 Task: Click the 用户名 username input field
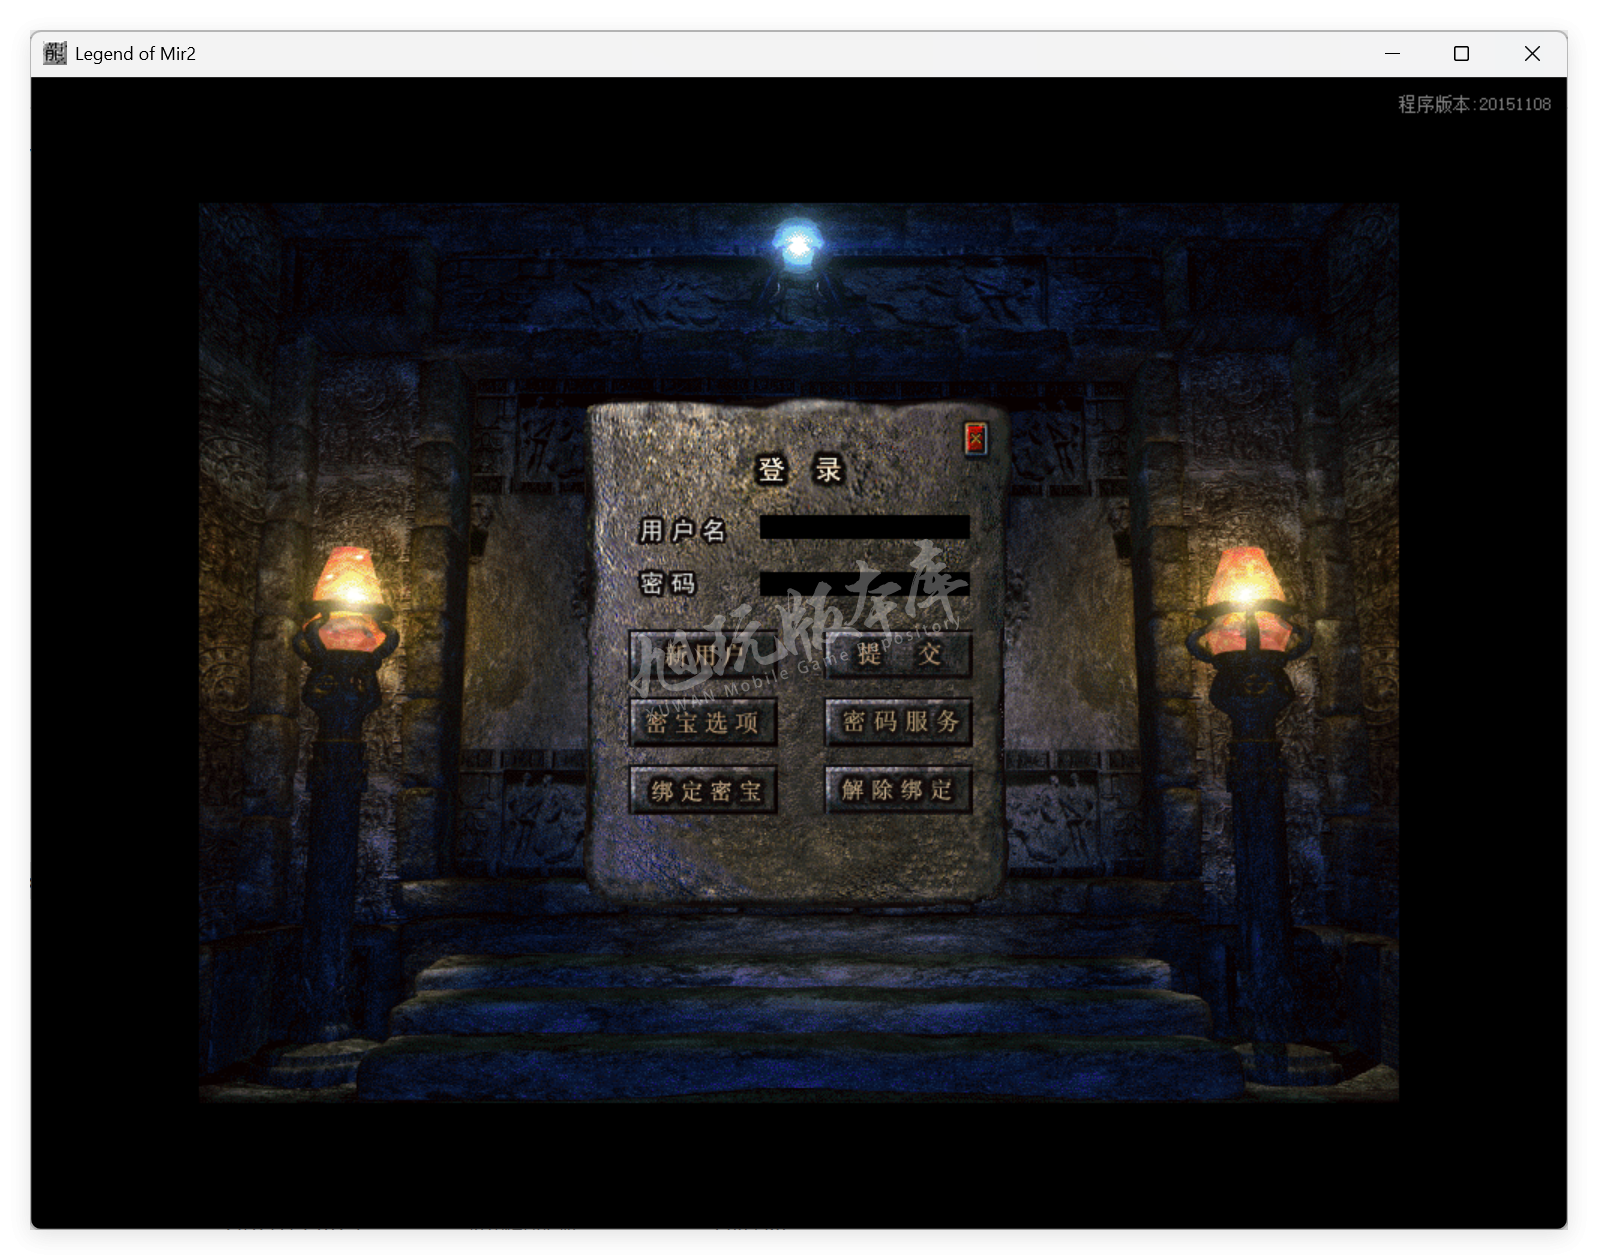click(864, 527)
